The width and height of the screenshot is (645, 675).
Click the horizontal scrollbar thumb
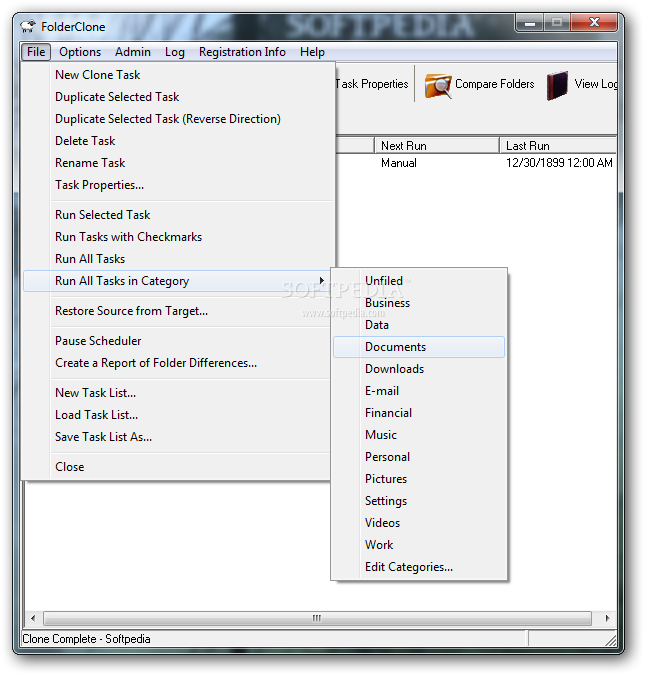coord(317,618)
